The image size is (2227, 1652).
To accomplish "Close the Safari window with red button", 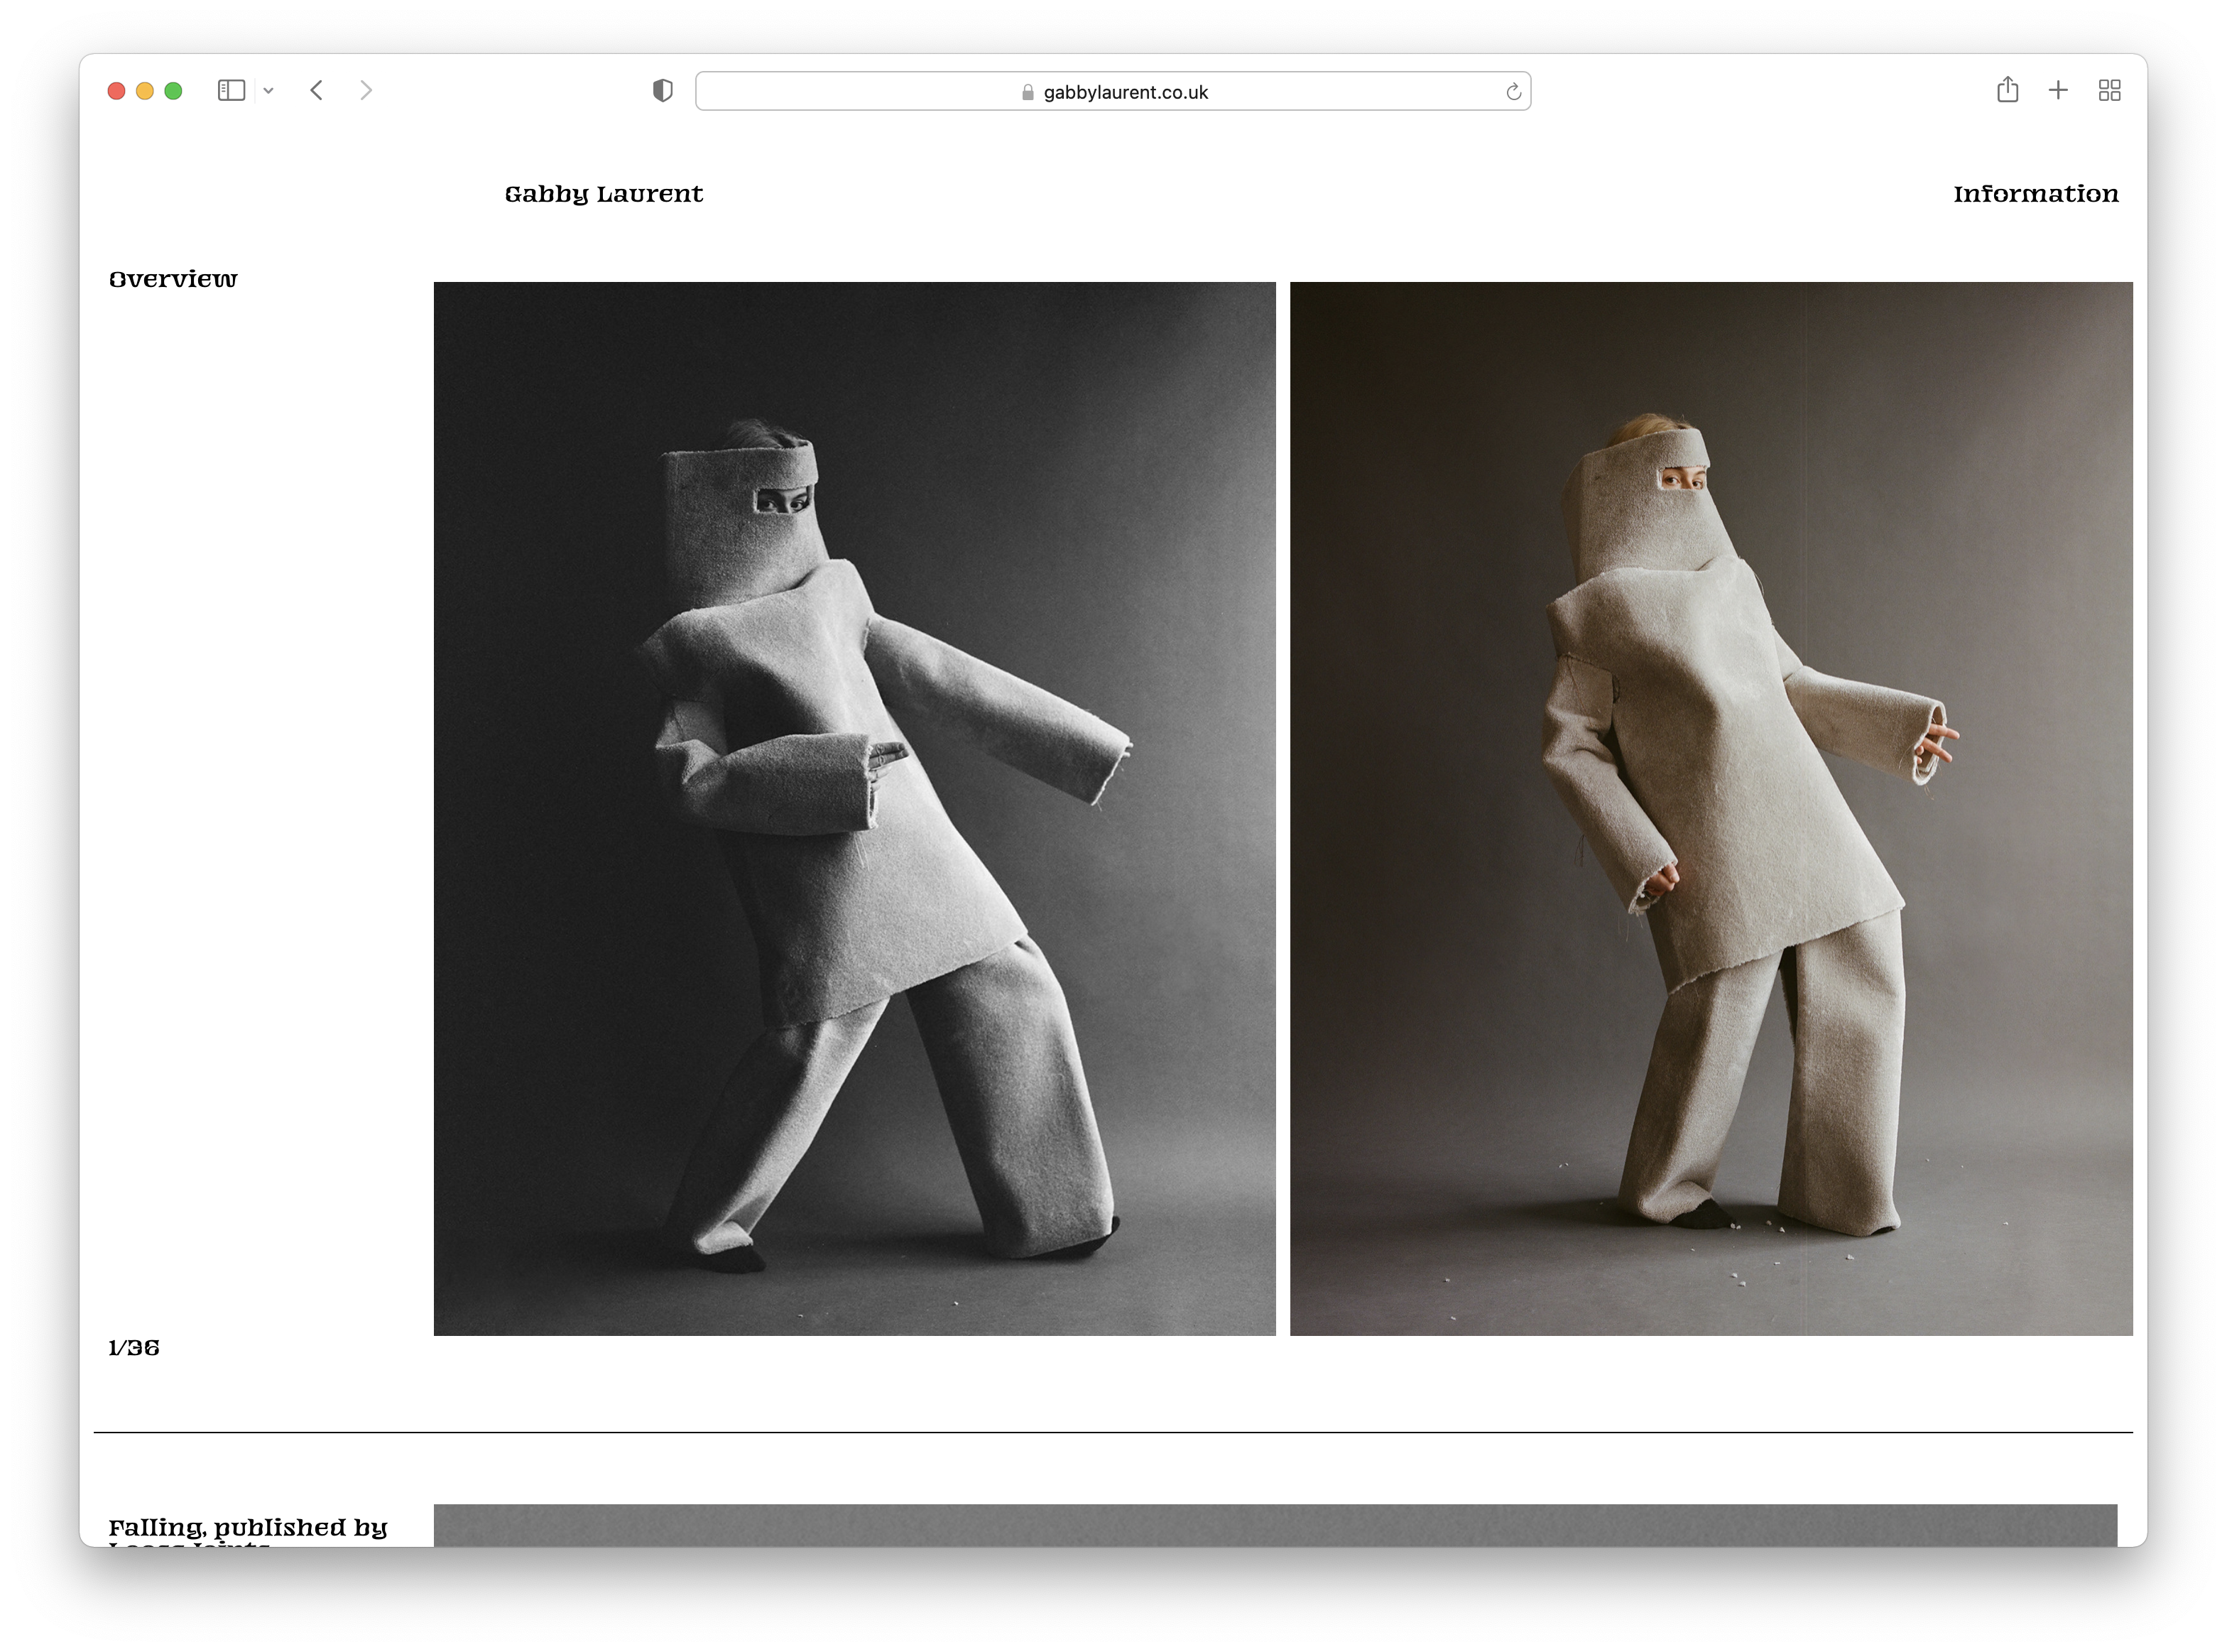I will (116, 91).
